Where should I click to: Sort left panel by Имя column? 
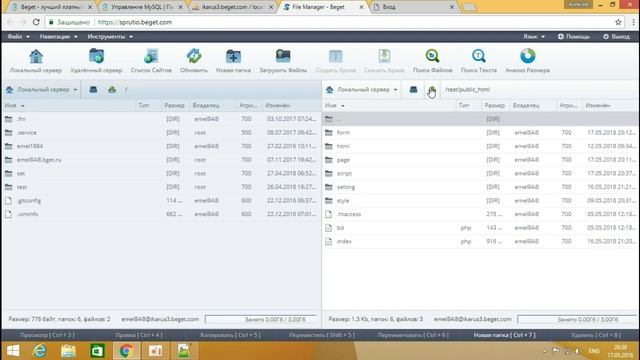(69, 105)
